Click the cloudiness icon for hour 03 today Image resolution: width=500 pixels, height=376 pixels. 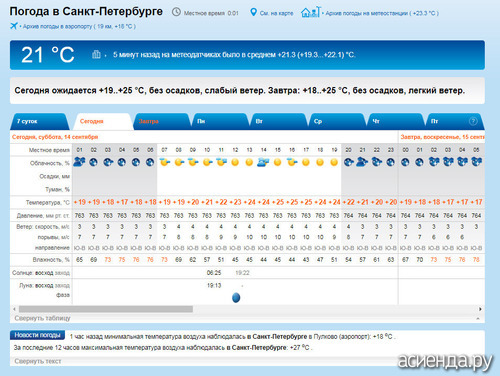(108, 162)
